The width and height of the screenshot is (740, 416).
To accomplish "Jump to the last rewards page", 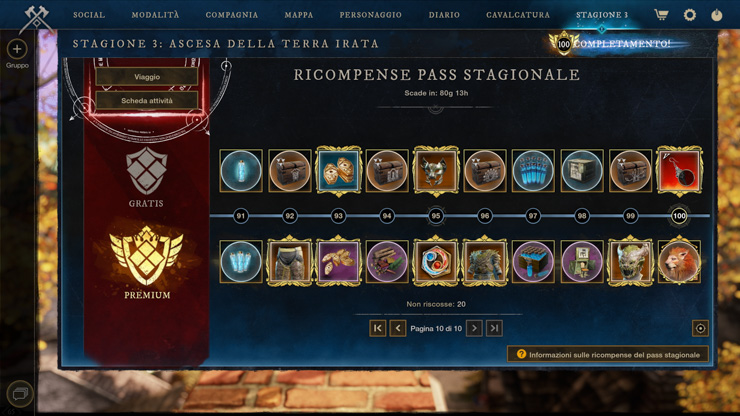I will click(494, 328).
